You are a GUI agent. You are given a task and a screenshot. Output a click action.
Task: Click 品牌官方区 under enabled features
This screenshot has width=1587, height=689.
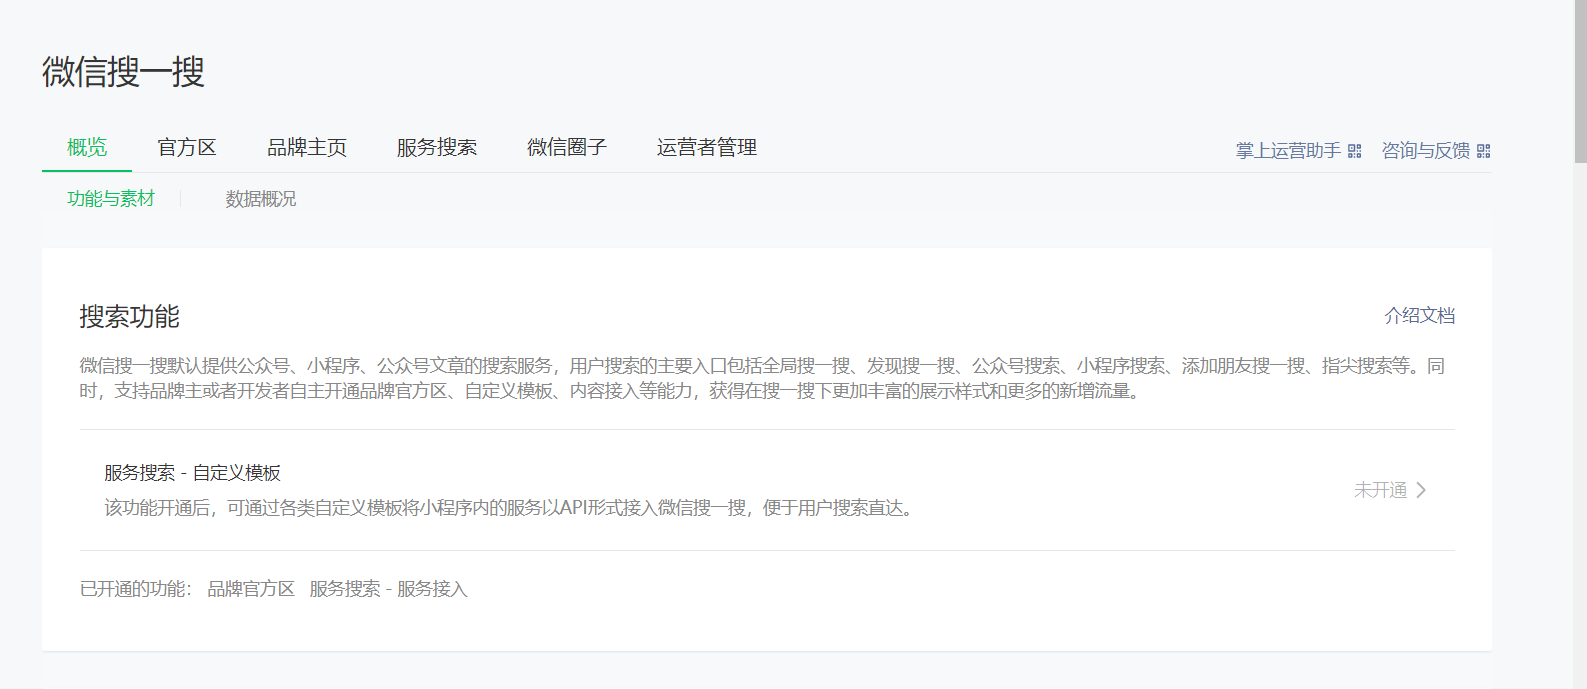251,589
